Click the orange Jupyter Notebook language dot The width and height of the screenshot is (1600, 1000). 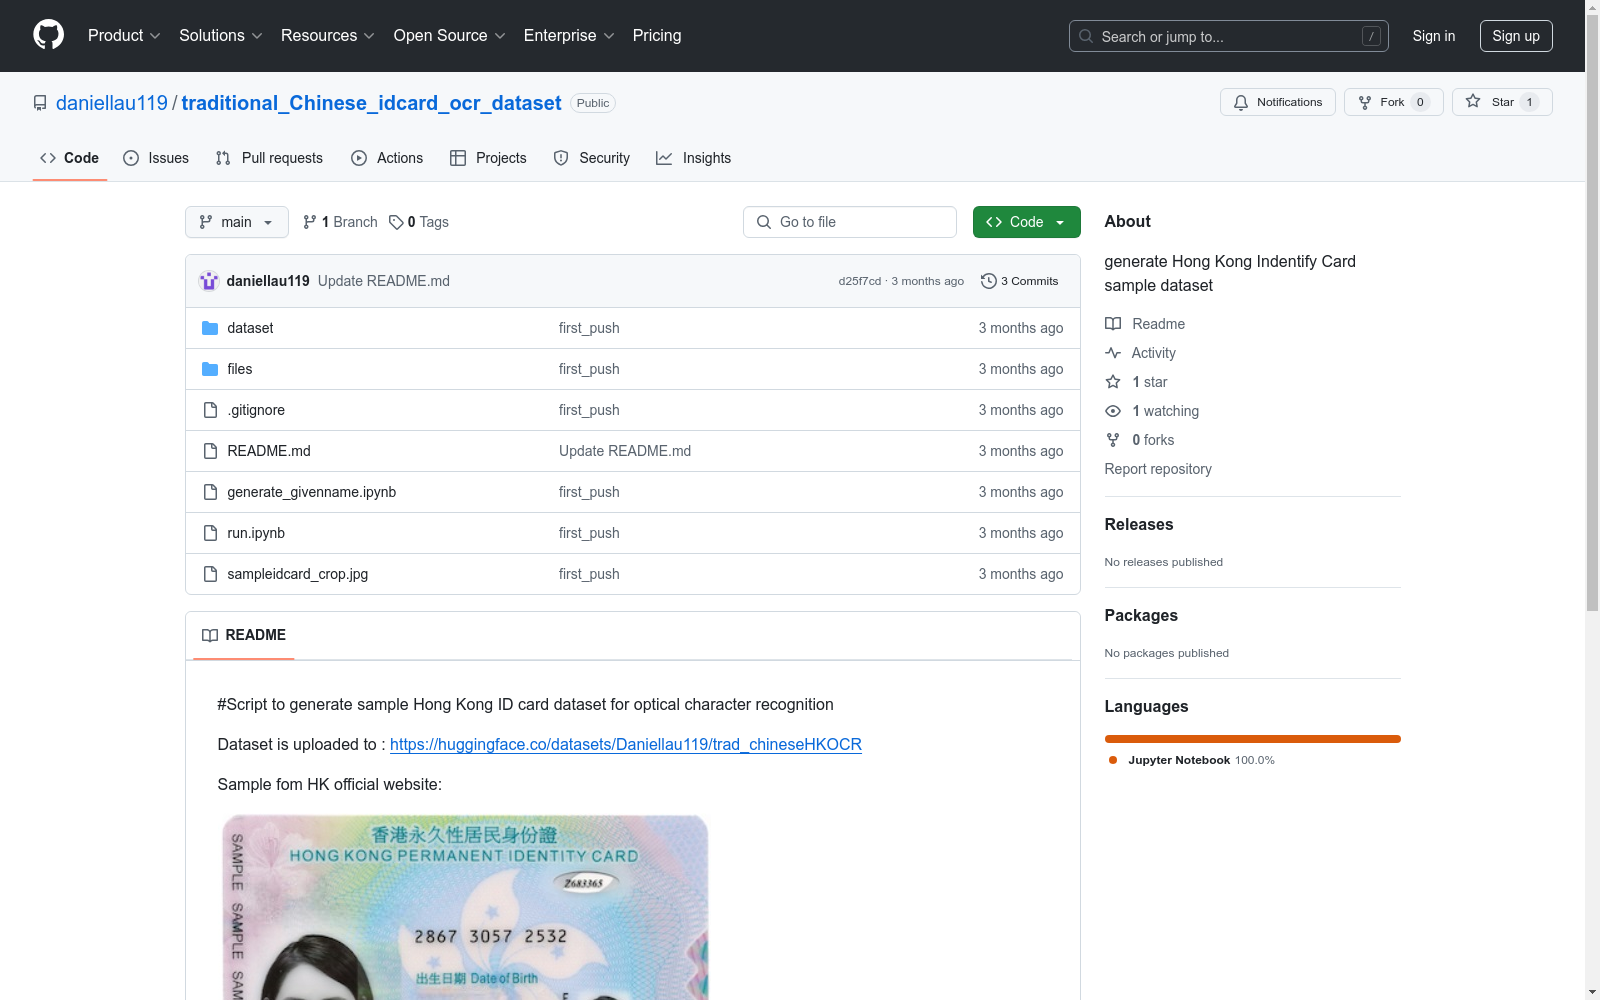[1113, 760]
